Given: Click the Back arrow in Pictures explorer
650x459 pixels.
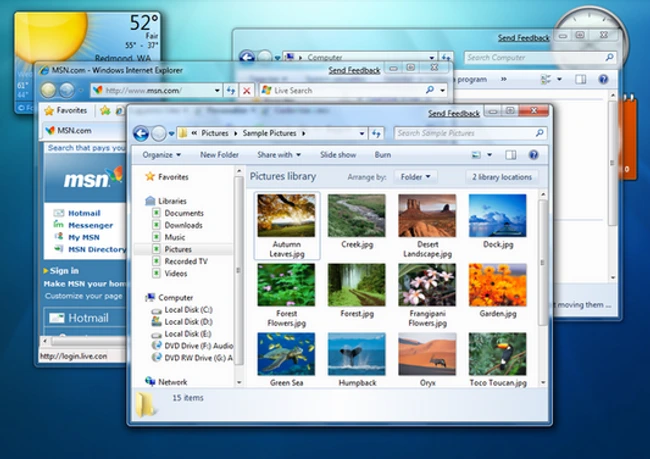Looking at the screenshot, I should tap(141, 133).
